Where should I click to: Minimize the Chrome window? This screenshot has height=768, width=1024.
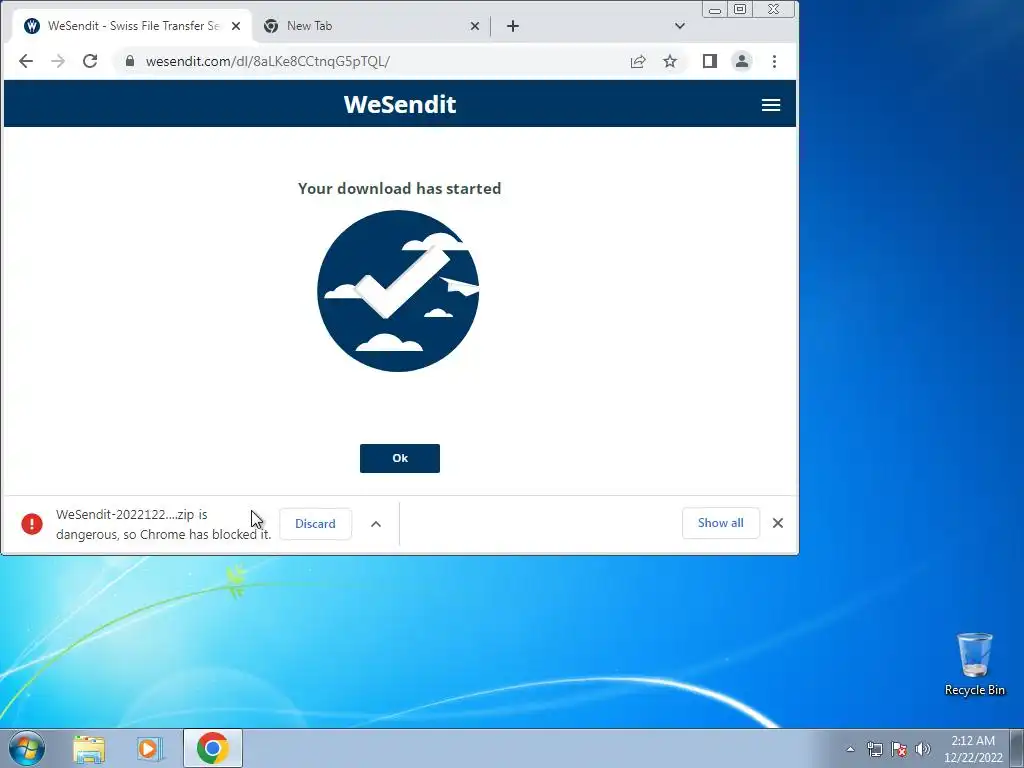coord(715,9)
